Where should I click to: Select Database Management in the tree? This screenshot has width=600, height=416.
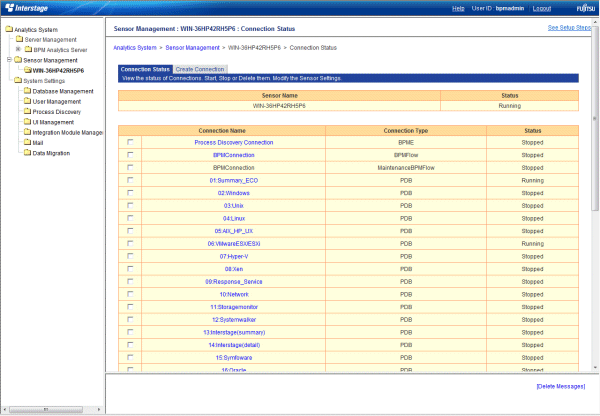[x=63, y=91]
